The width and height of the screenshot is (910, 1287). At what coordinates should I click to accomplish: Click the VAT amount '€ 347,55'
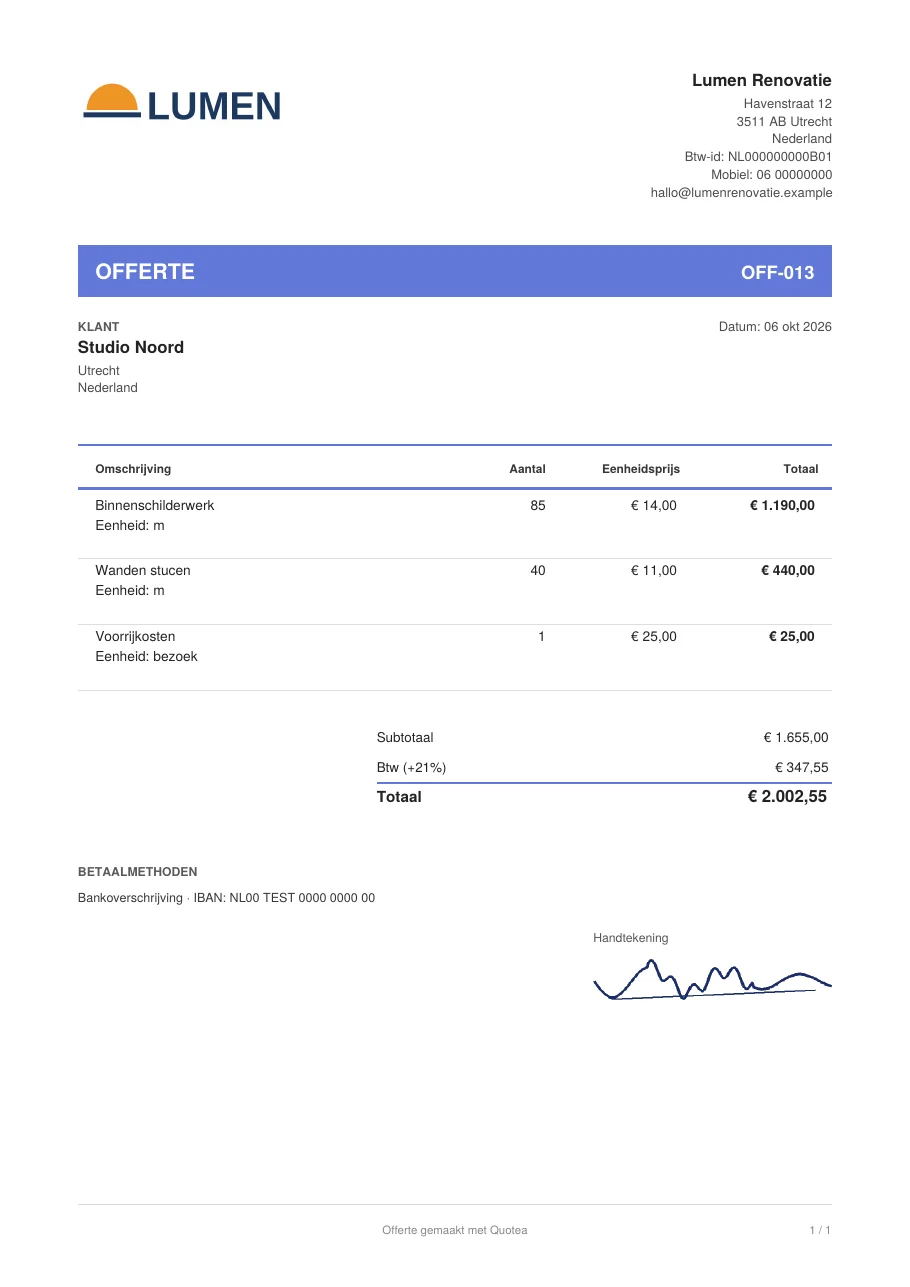click(x=802, y=768)
